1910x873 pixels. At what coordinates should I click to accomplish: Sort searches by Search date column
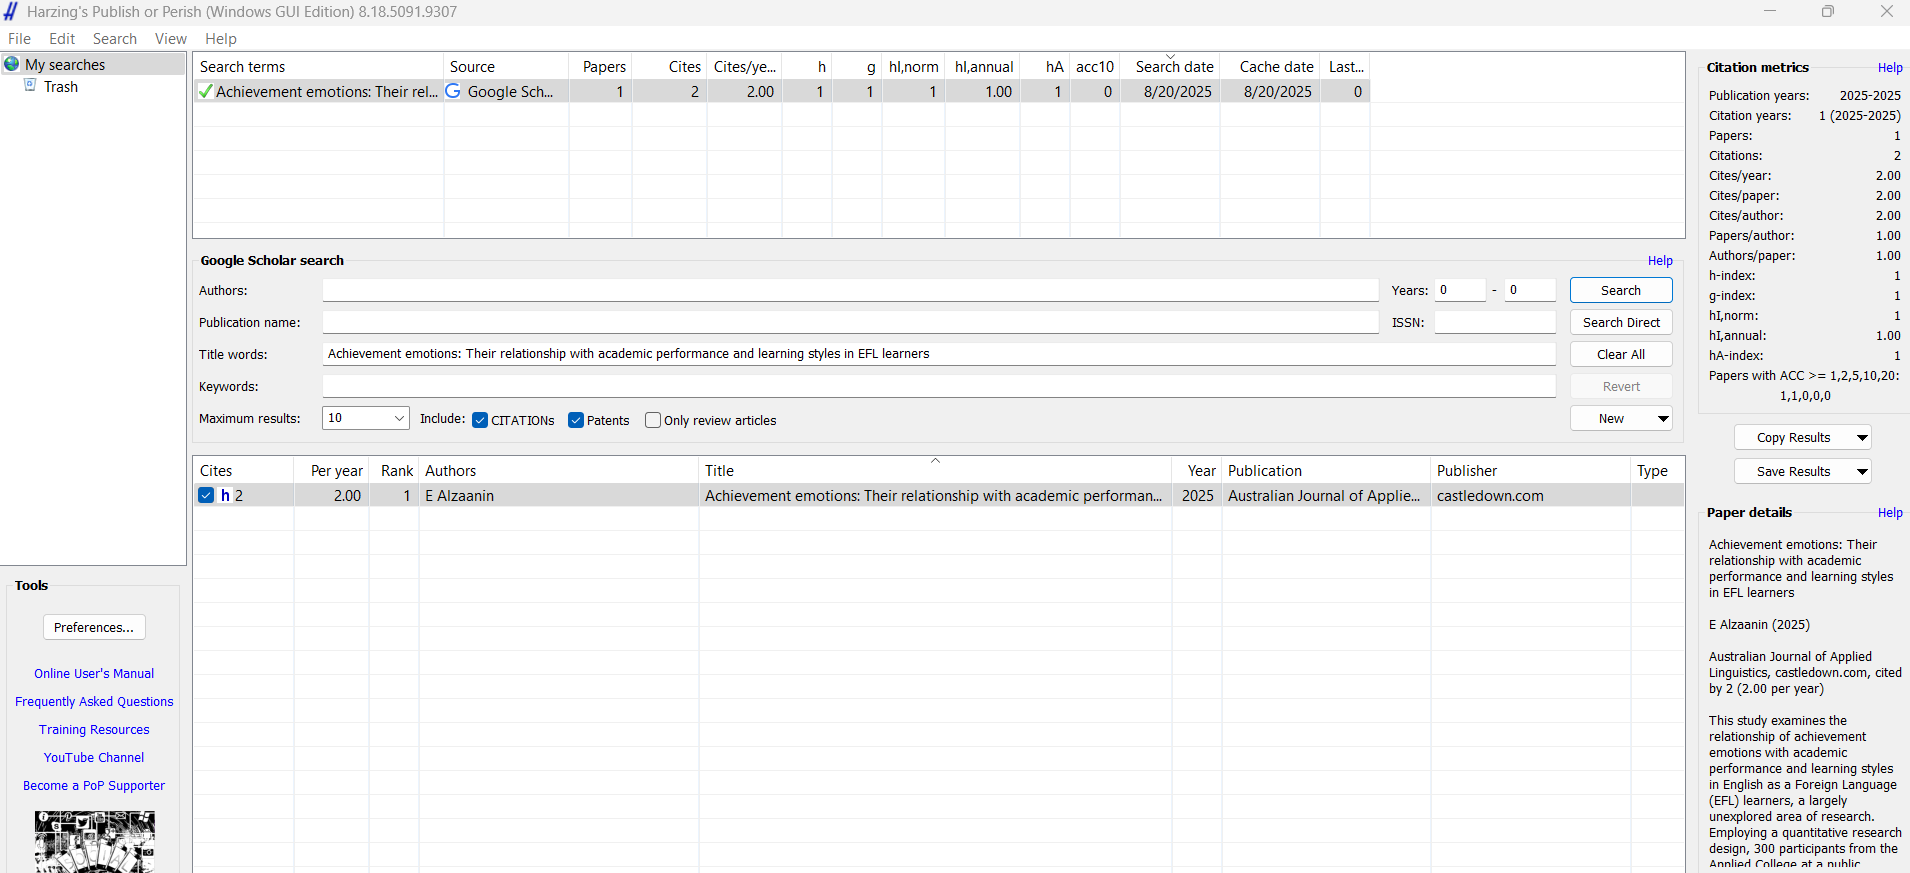coord(1170,66)
